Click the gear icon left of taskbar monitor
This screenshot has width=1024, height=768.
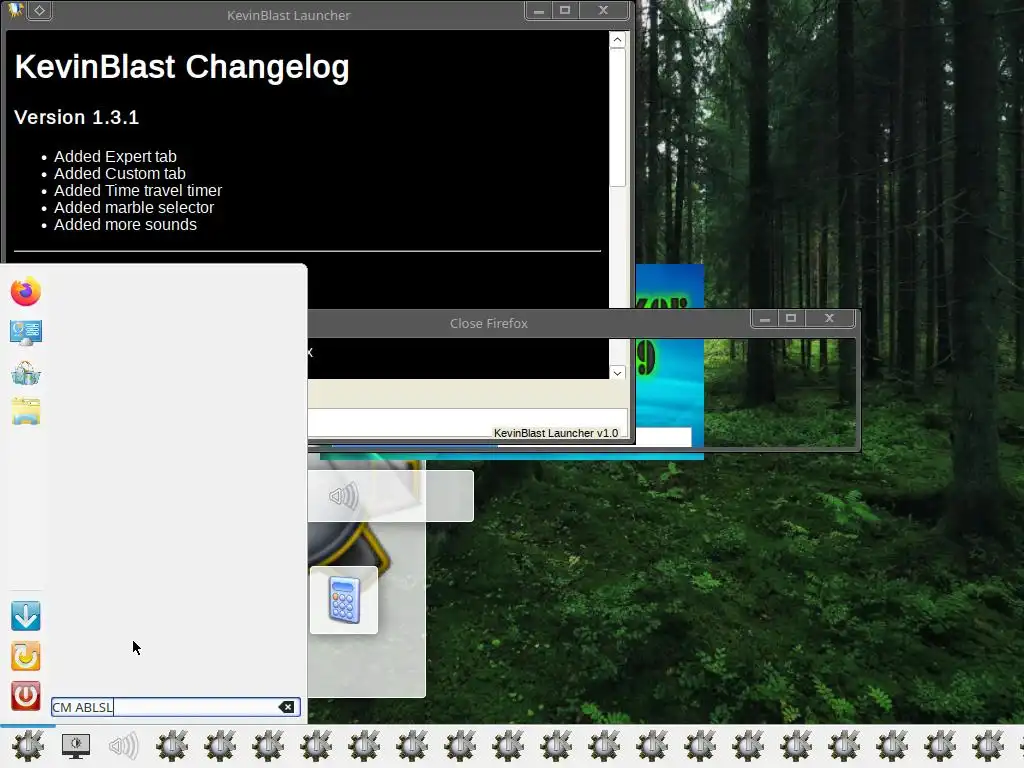(27, 746)
